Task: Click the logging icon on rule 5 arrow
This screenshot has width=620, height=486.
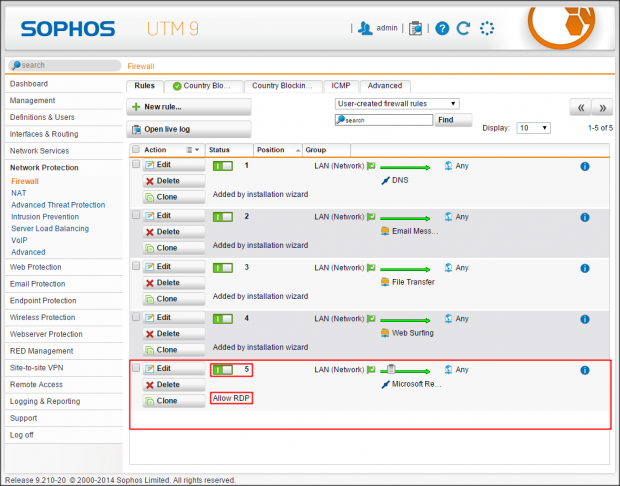Action: [x=391, y=369]
